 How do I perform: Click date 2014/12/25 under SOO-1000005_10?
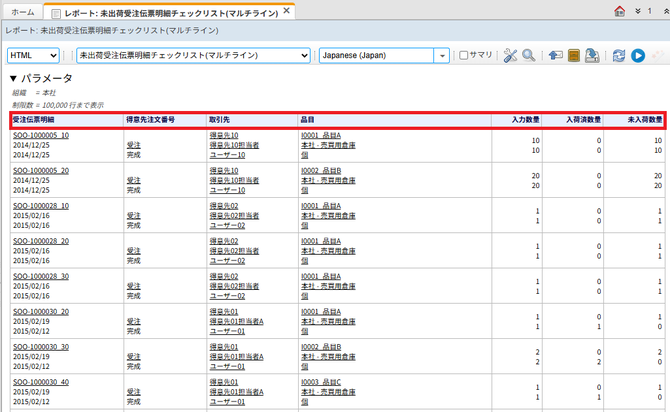point(31,145)
